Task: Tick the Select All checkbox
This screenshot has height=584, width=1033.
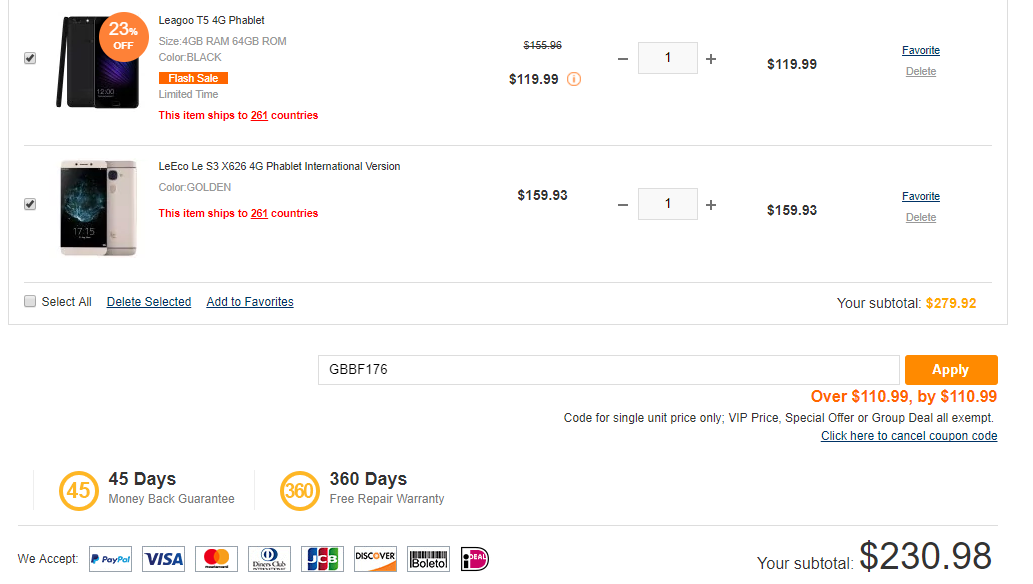Action: pyautogui.click(x=30, y=301)
